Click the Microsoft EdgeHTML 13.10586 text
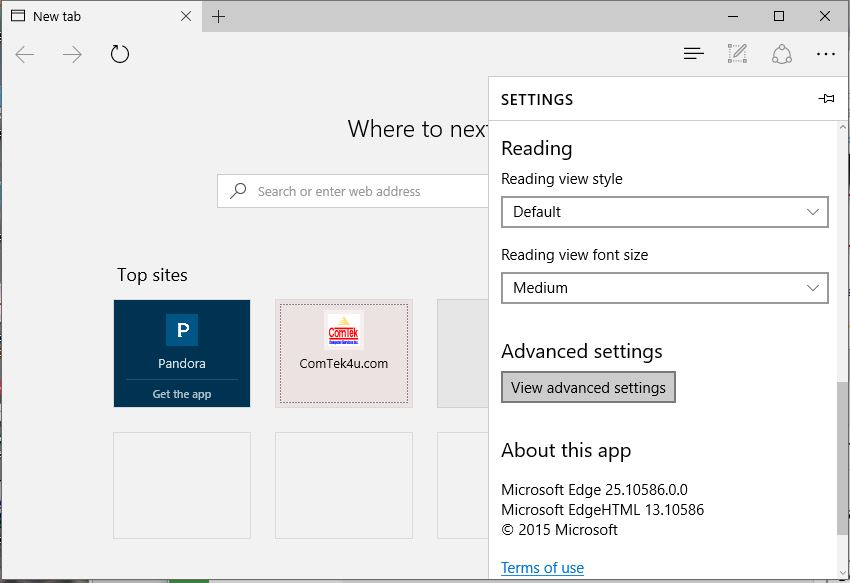The width and height of the screenshot is (850, 583). coord(602,510)
